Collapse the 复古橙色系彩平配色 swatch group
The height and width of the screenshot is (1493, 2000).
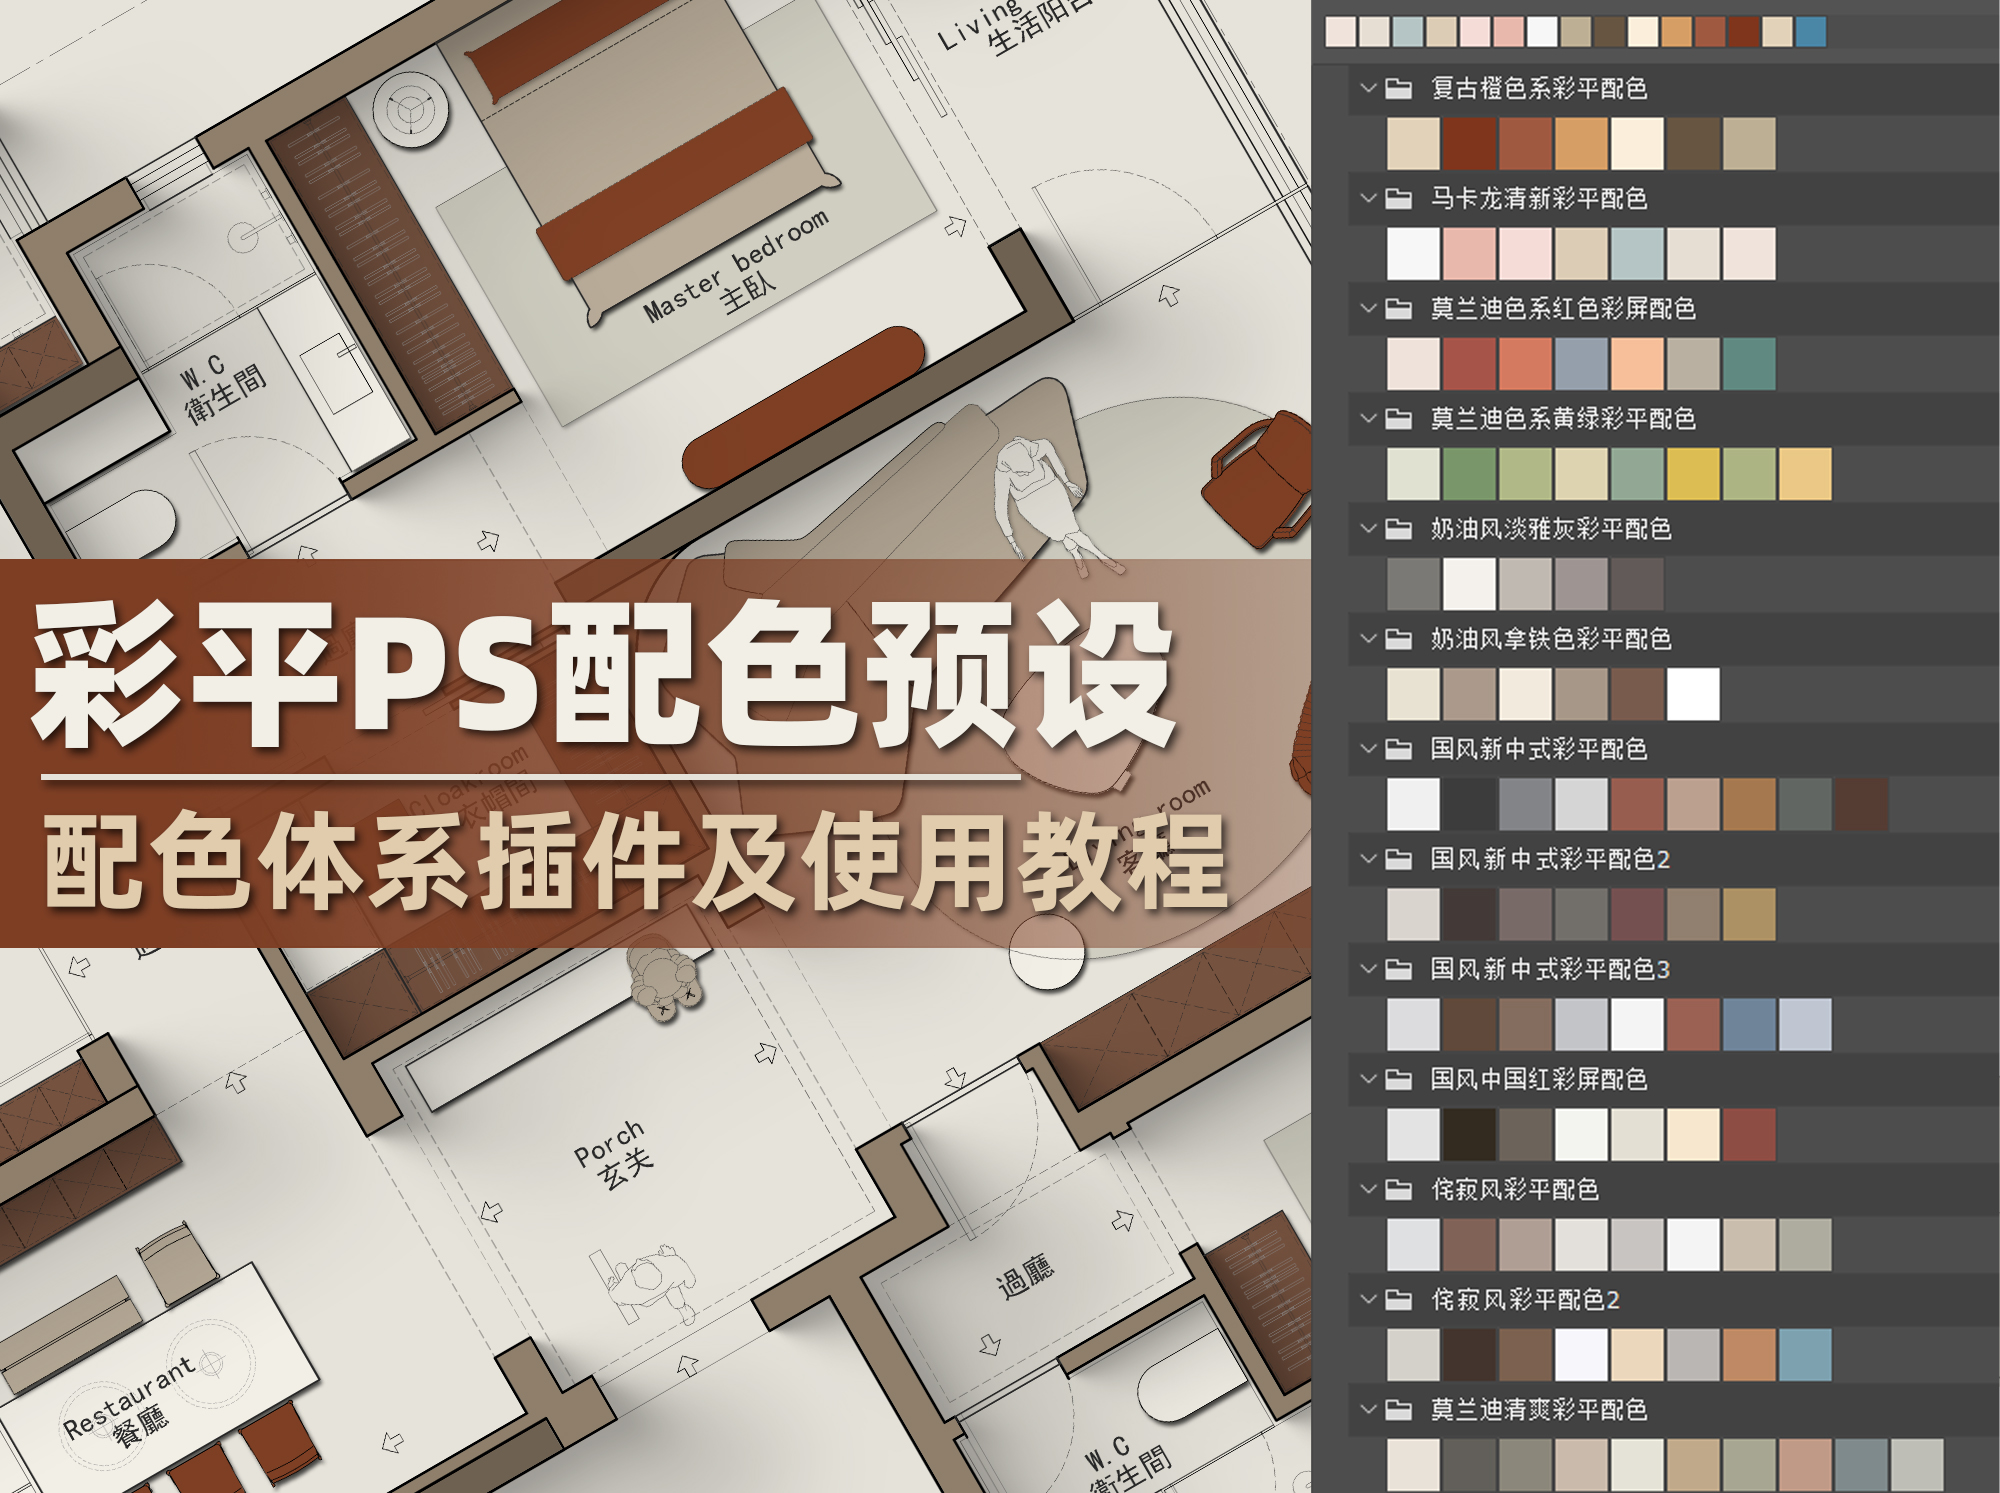(1368, 88)
